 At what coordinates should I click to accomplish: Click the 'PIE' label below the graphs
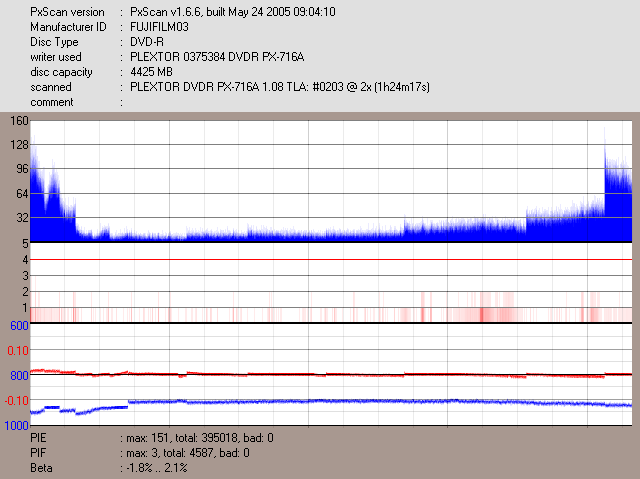(38, 438)
